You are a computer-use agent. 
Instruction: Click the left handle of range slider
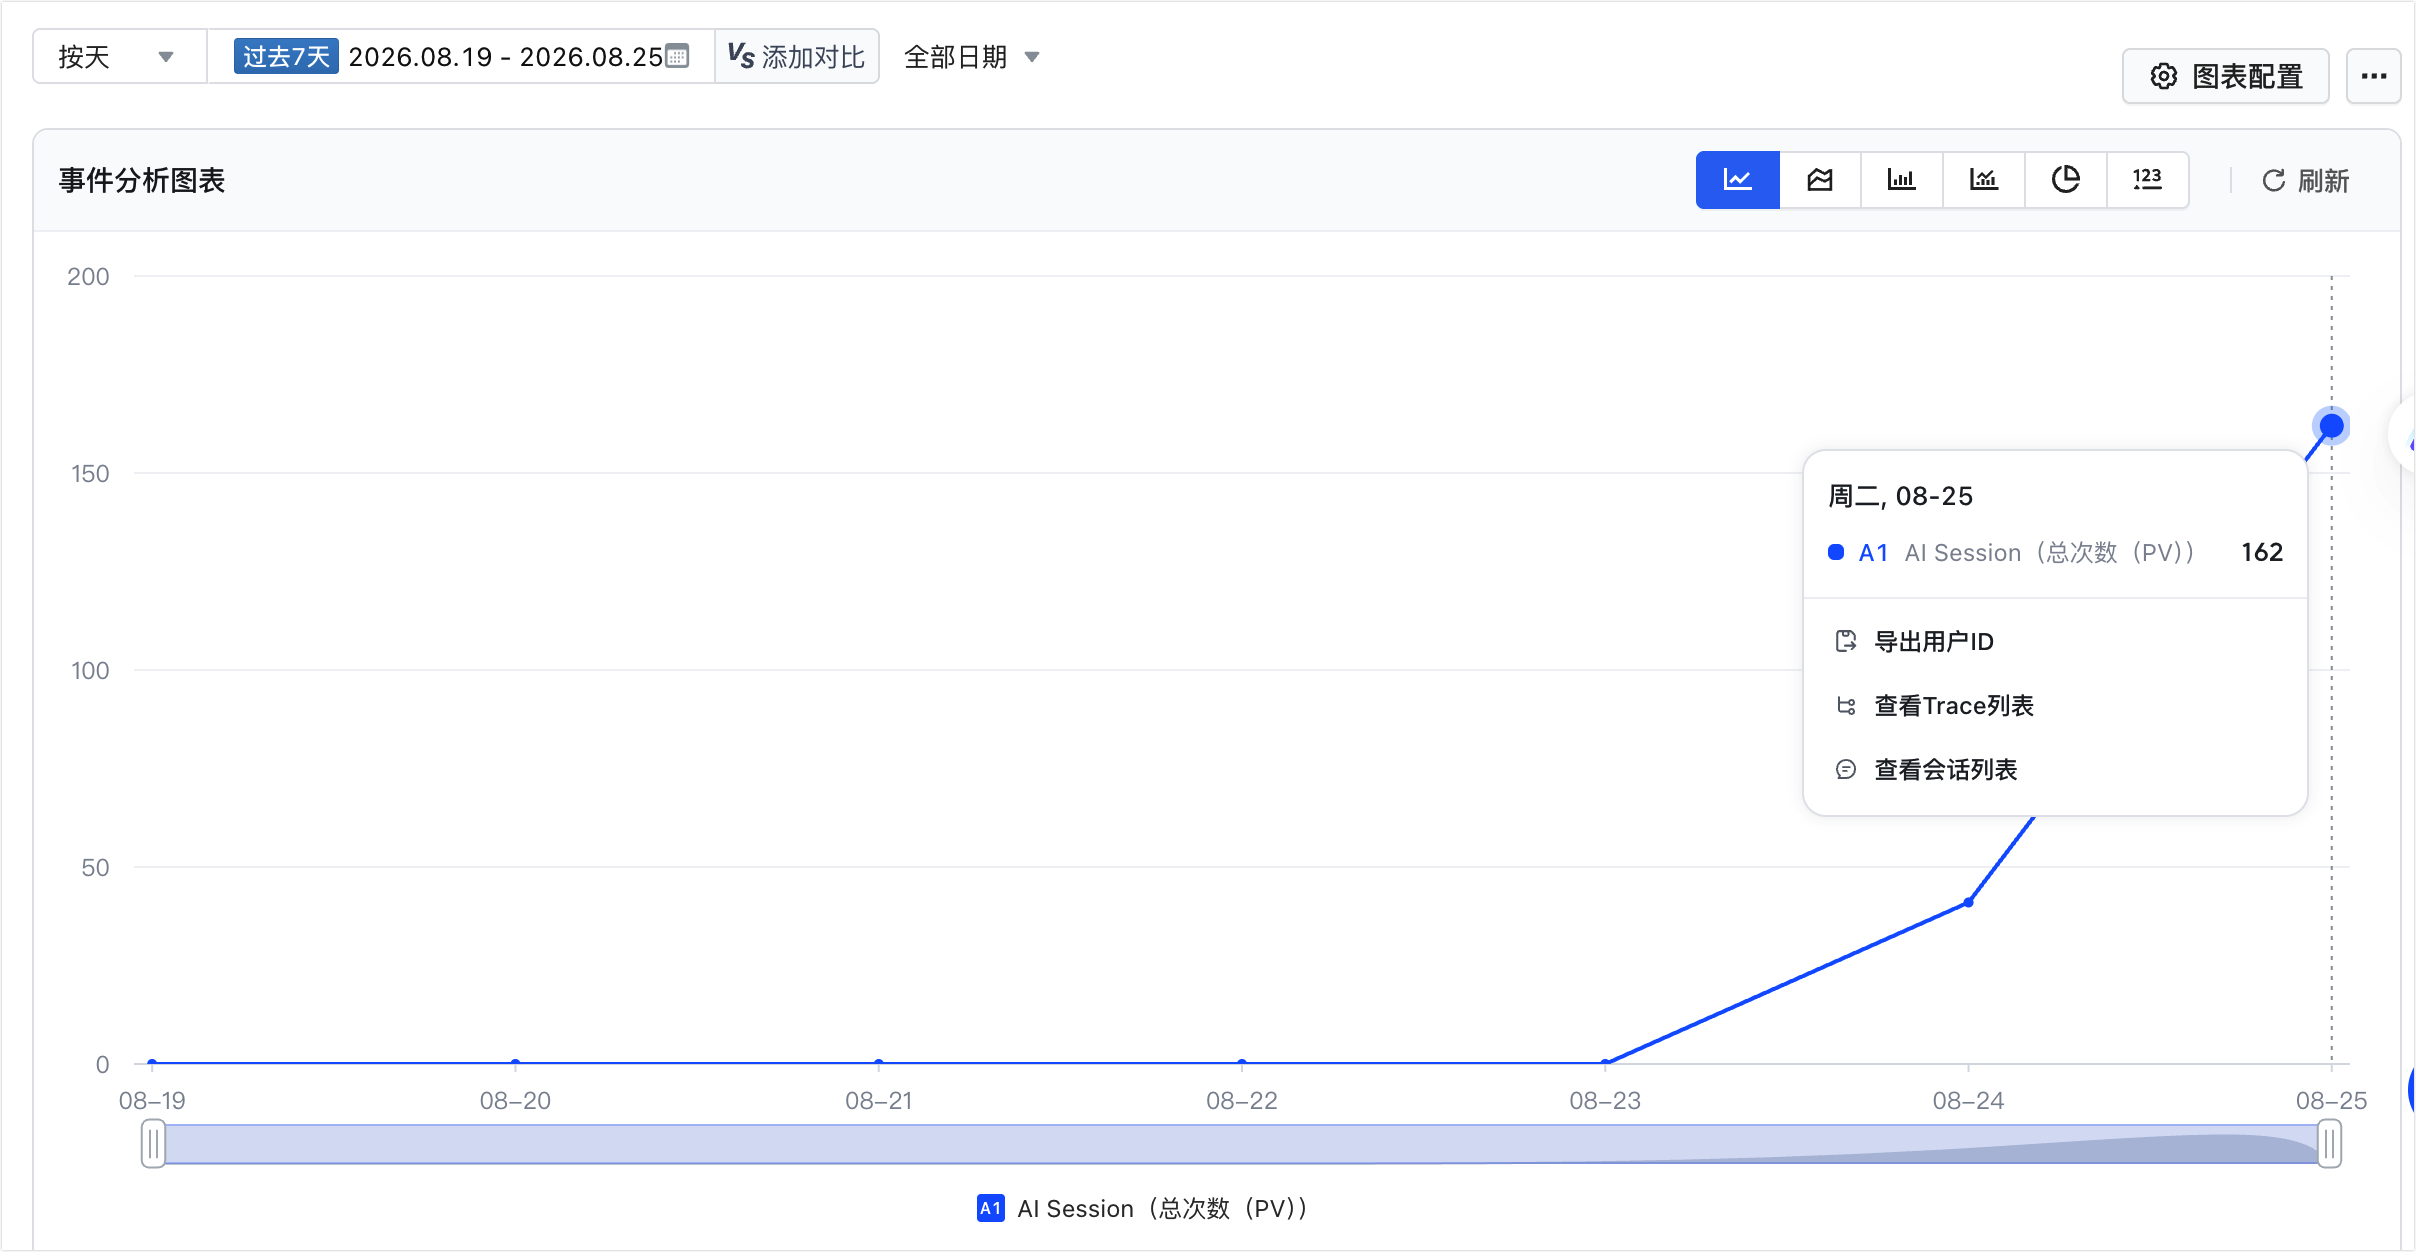pyautogui.click(x=153, y=1144)
